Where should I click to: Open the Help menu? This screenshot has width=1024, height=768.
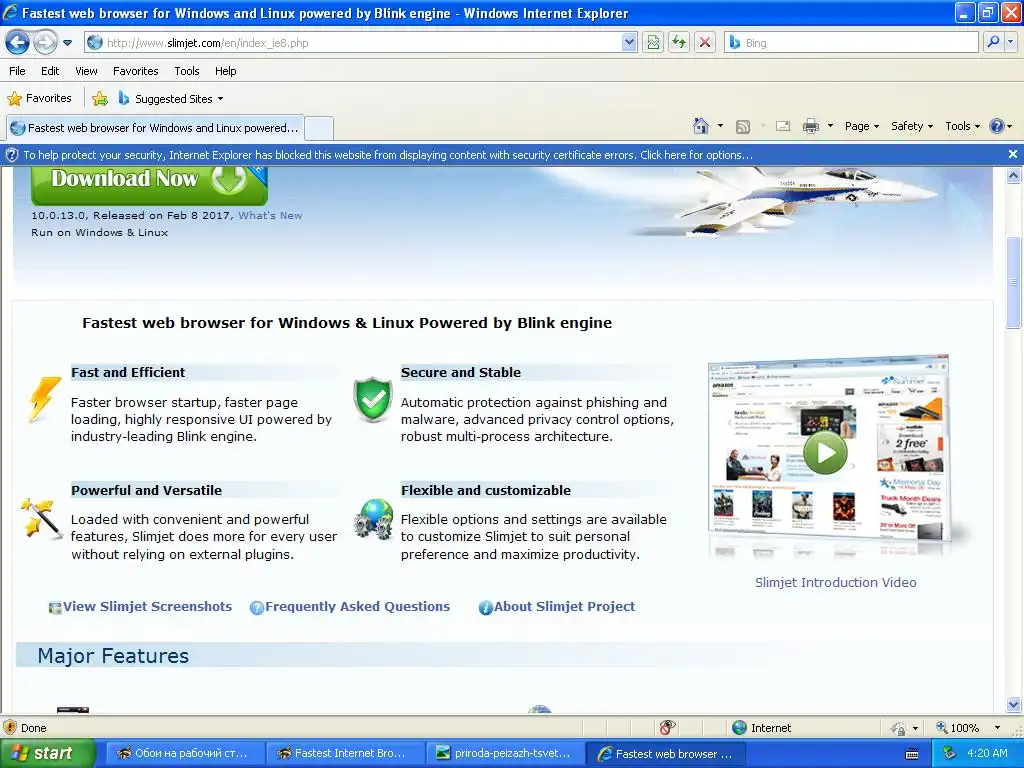click(225, 71)
